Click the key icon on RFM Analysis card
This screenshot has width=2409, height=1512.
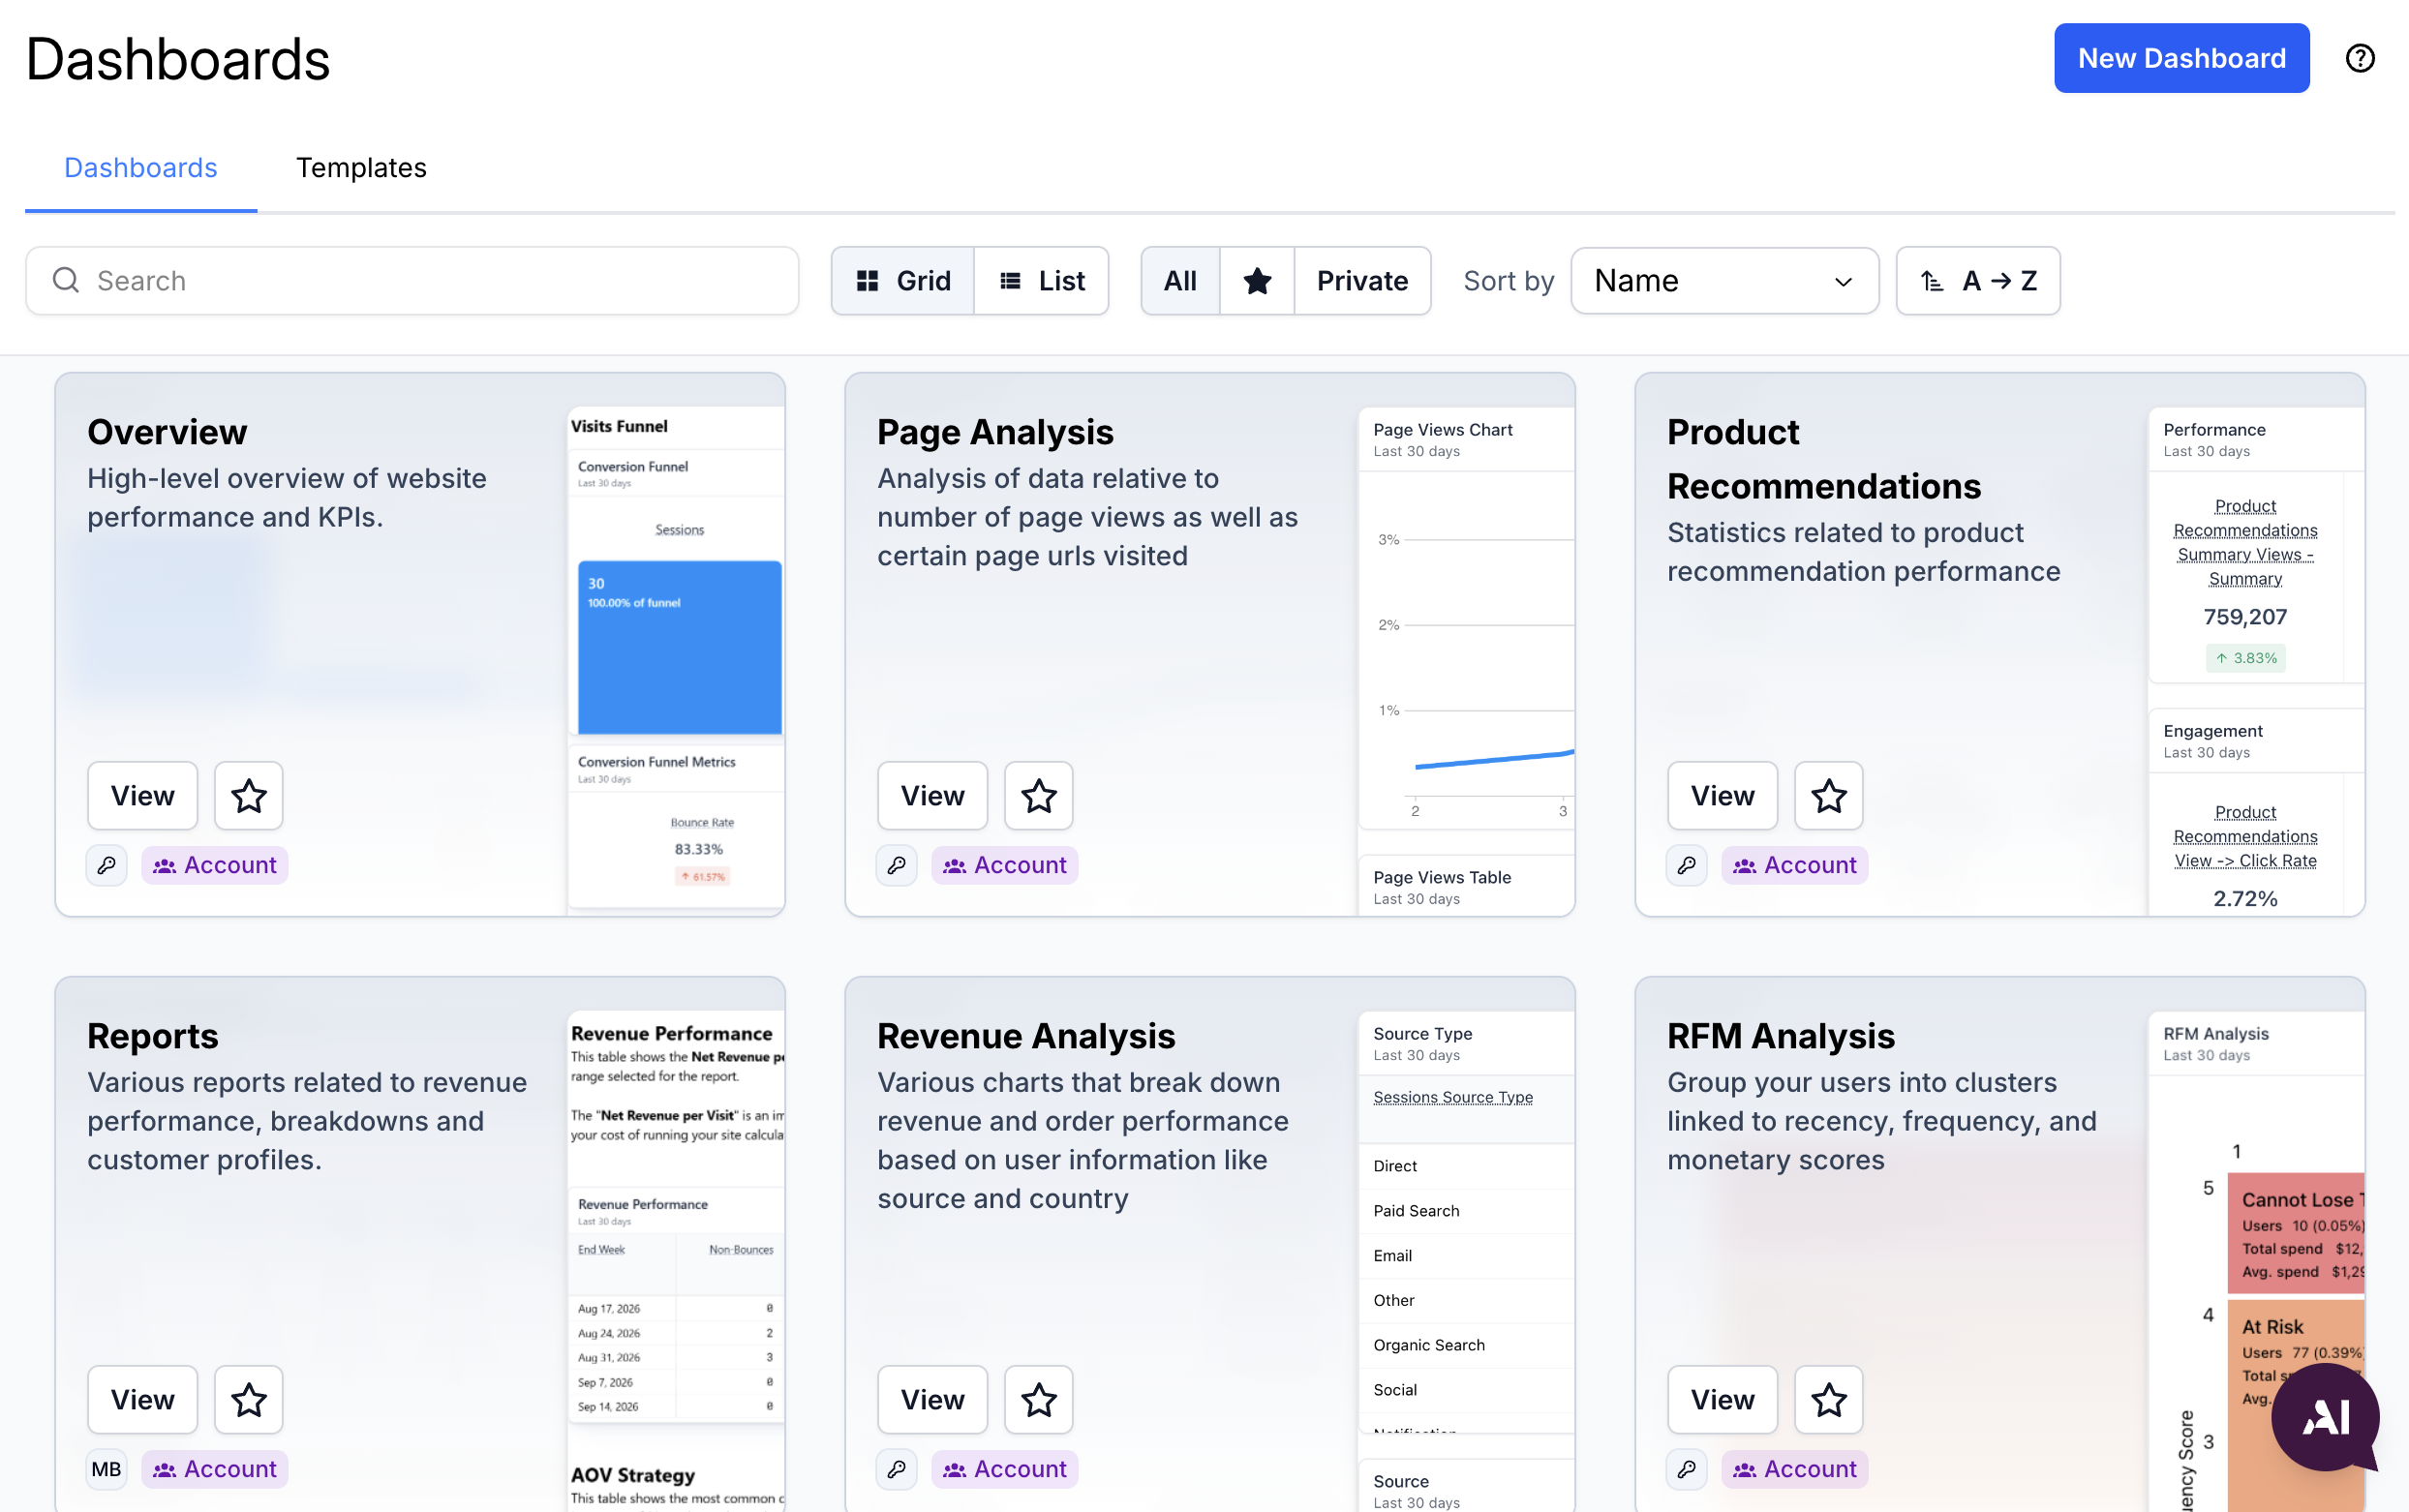coord(1687,1469)
